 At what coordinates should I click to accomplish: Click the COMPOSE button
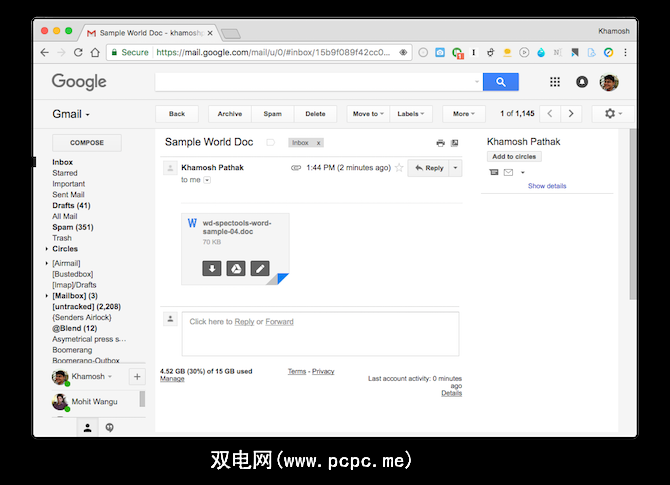87,143
